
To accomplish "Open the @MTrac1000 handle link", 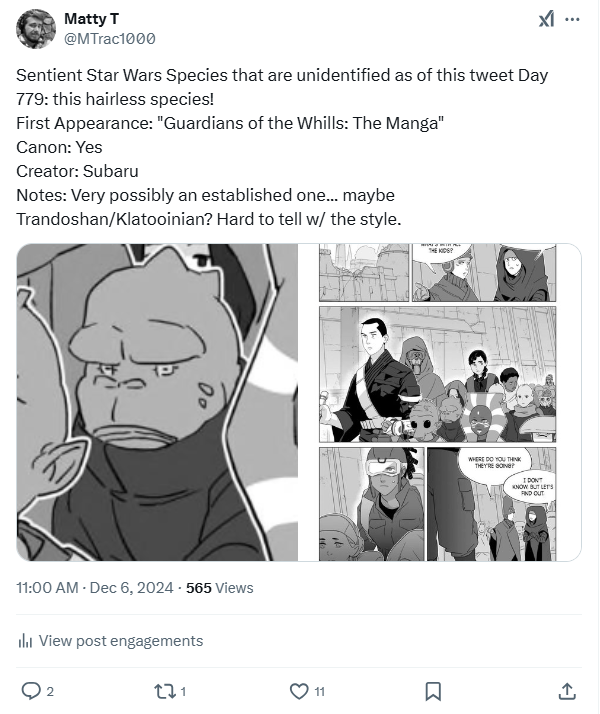I will tap(109, 38).
